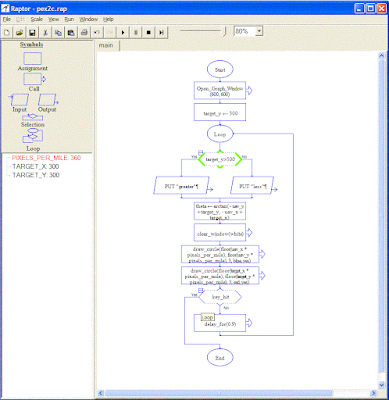Click the End oval in flowchart
Viewport: 389px width, 400px height.
tap(220, 358)
